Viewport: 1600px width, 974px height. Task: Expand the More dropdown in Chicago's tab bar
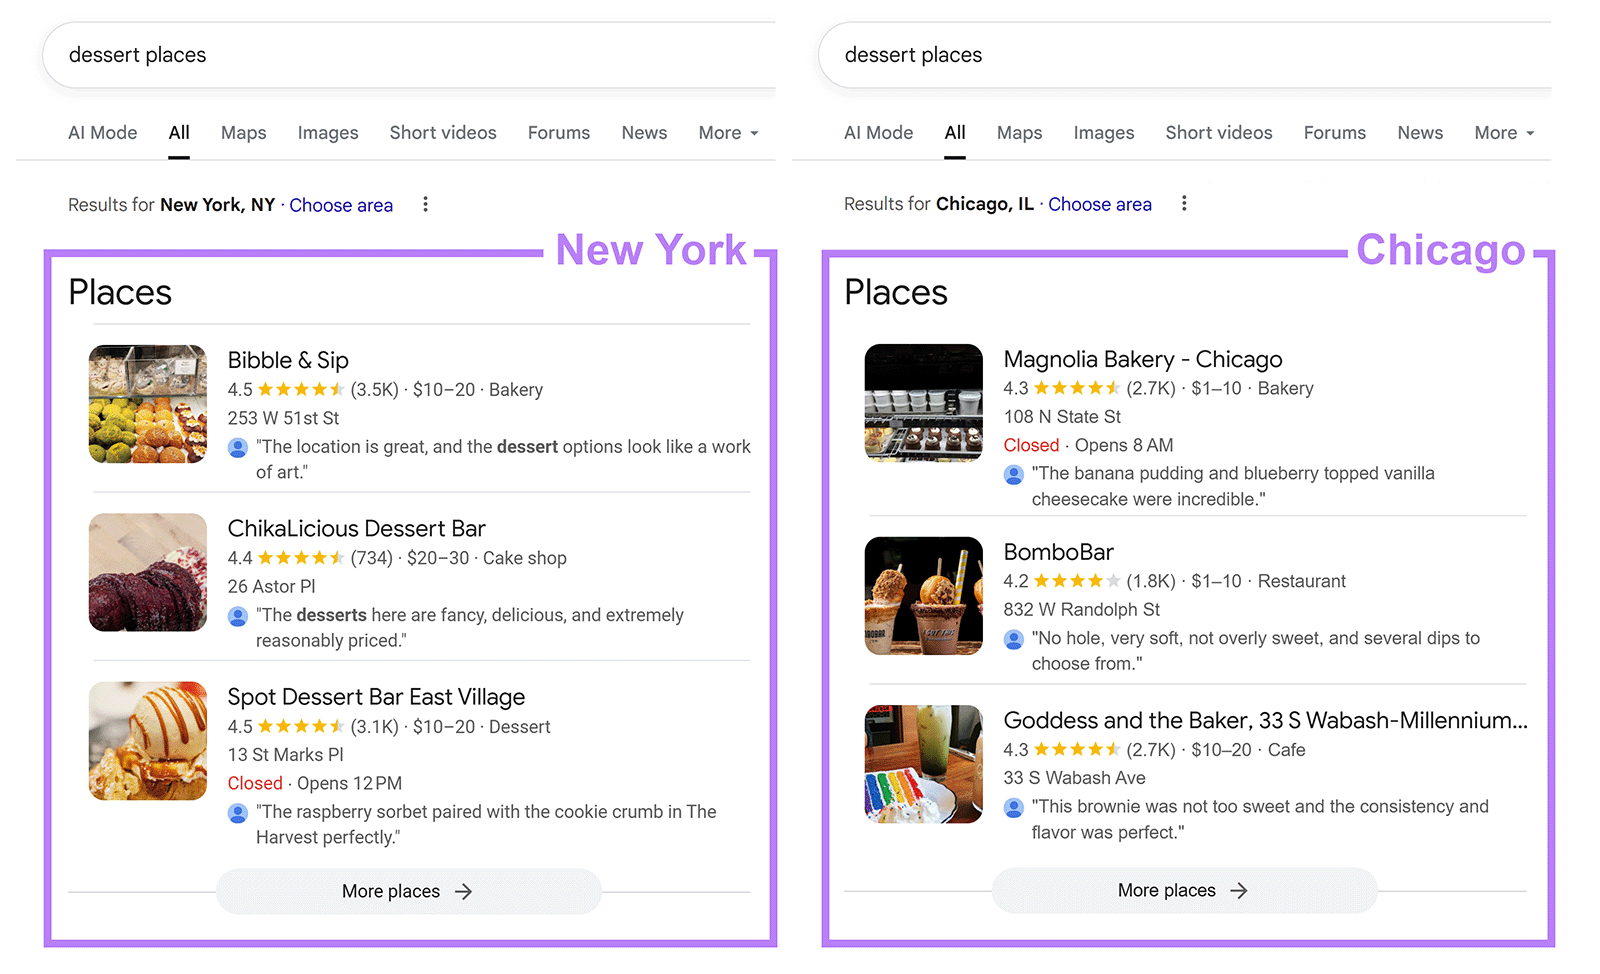point(1503,132)
